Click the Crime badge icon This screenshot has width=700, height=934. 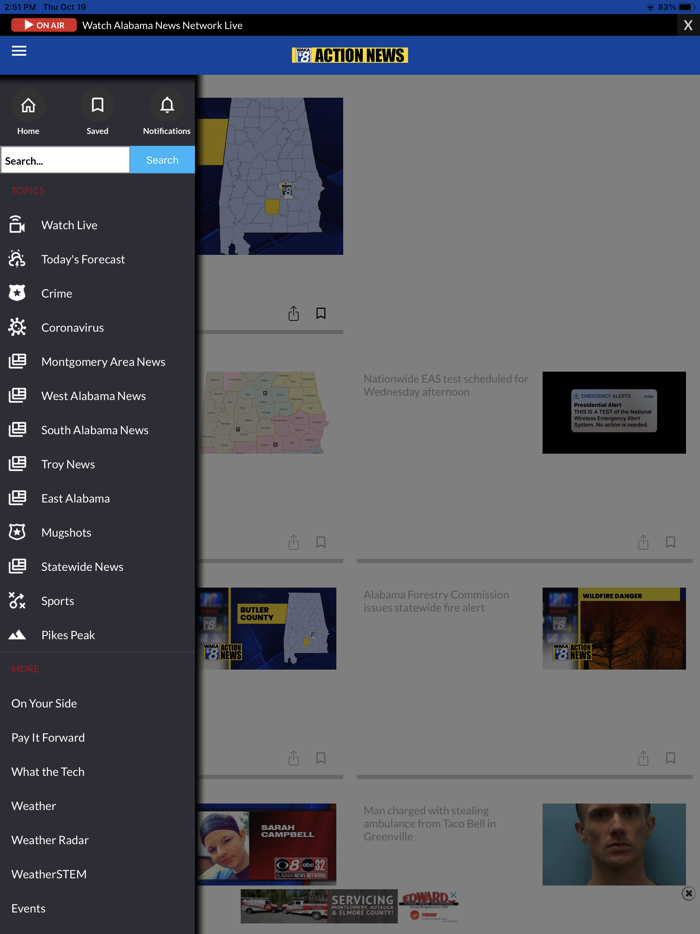pyautogui.click(x=17, y=293)
